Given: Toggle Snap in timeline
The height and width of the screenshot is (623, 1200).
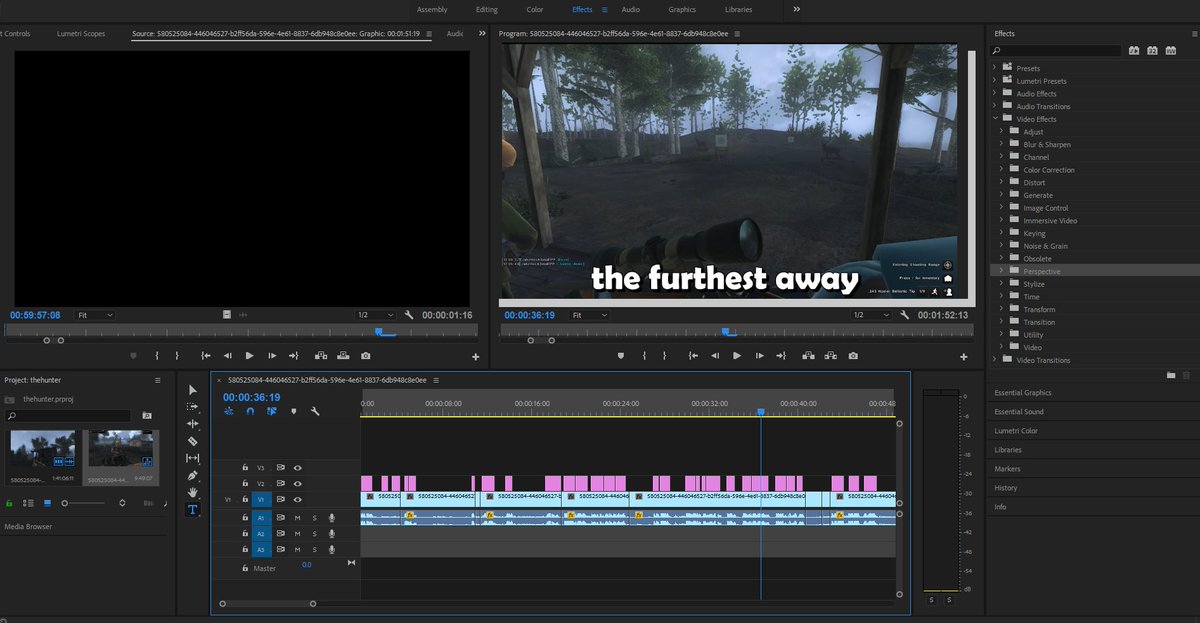Looking at the screenshot, I should (250, 411).
